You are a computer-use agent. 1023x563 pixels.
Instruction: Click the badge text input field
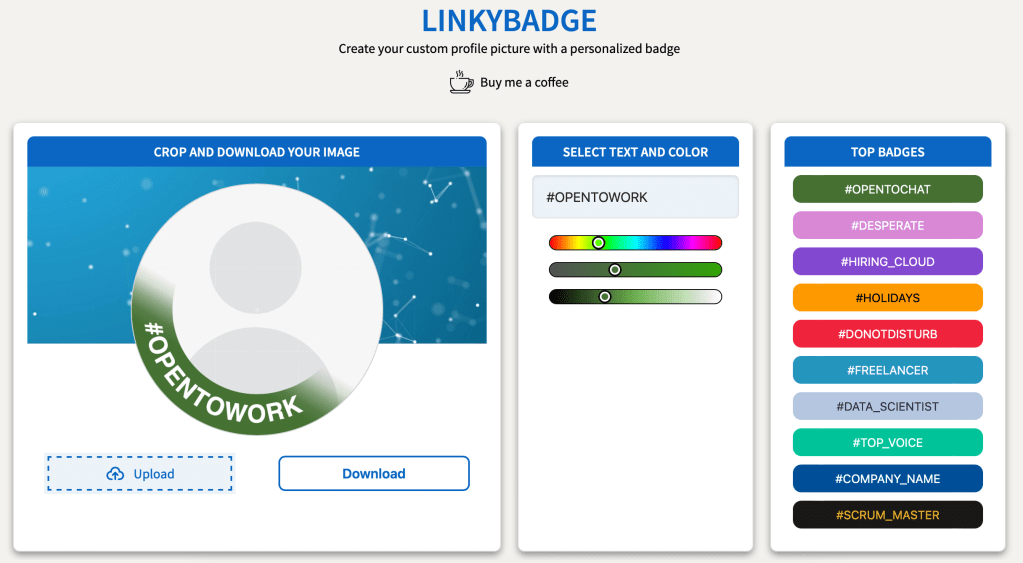635,197
